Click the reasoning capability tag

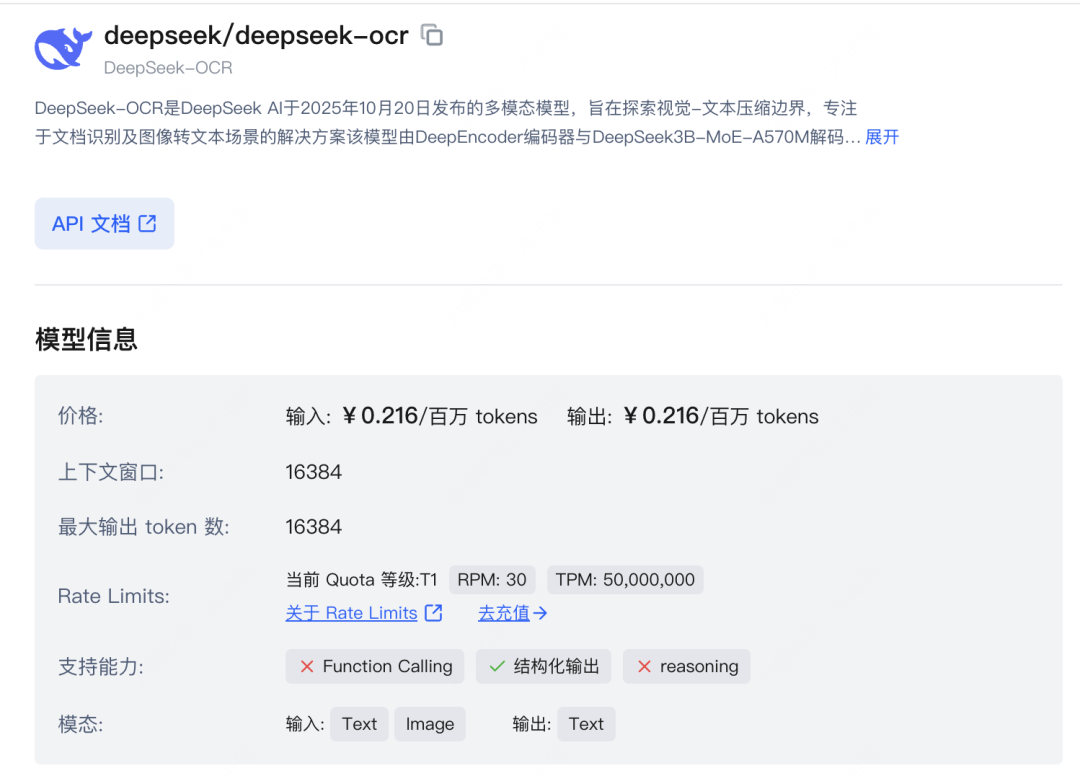click(x=687, y=667)
